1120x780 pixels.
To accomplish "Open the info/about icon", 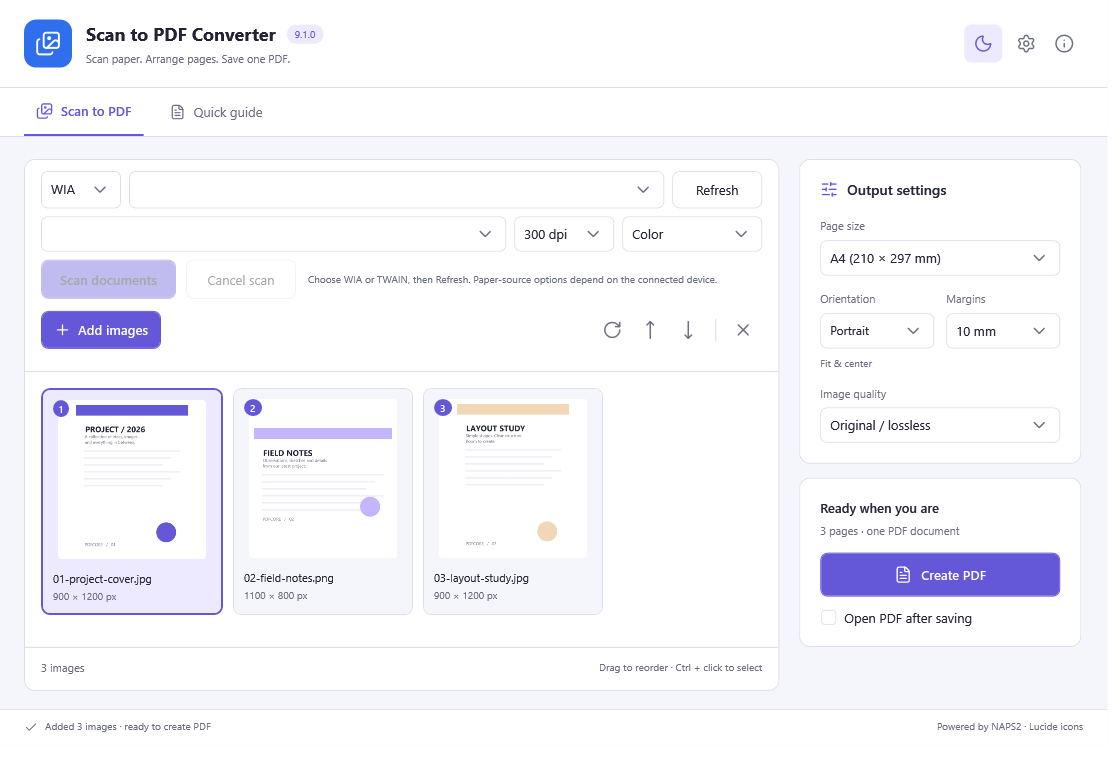I will click(x=1064, y=44).
